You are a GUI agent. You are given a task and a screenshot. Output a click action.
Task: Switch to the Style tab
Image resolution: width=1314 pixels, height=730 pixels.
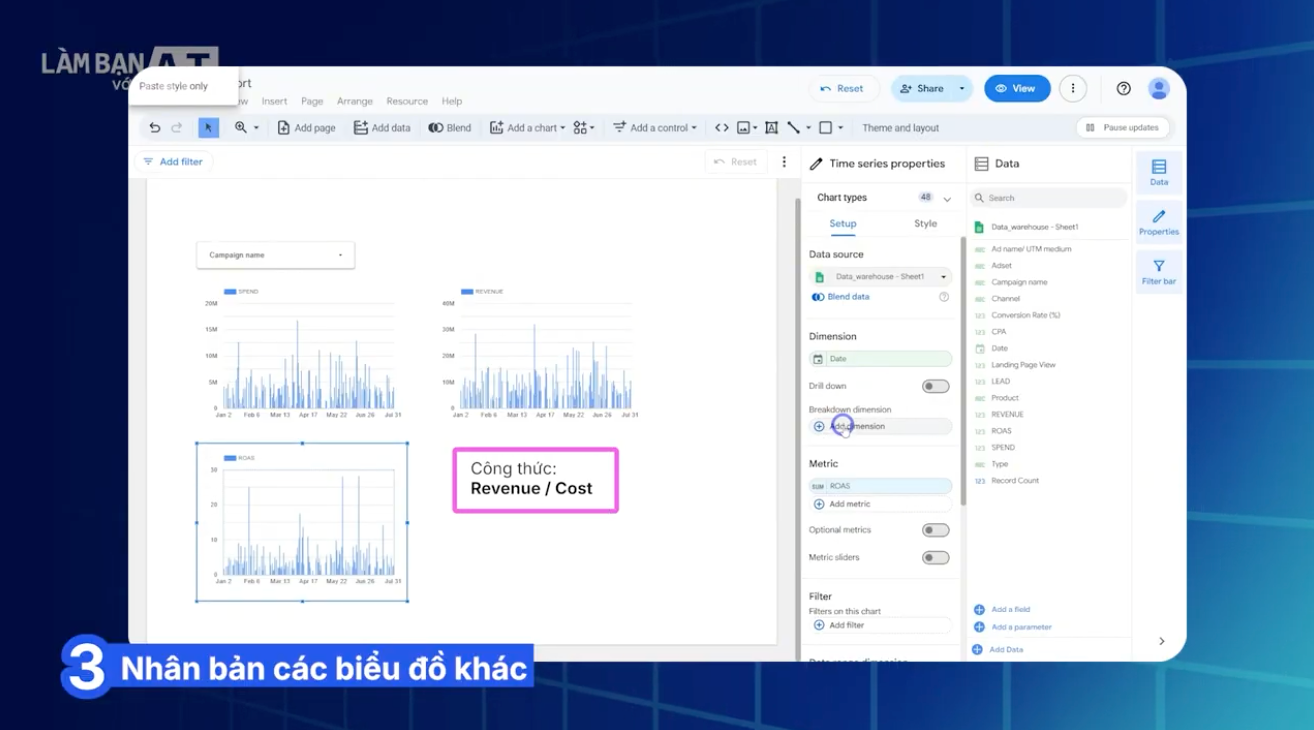pos(925,224)
